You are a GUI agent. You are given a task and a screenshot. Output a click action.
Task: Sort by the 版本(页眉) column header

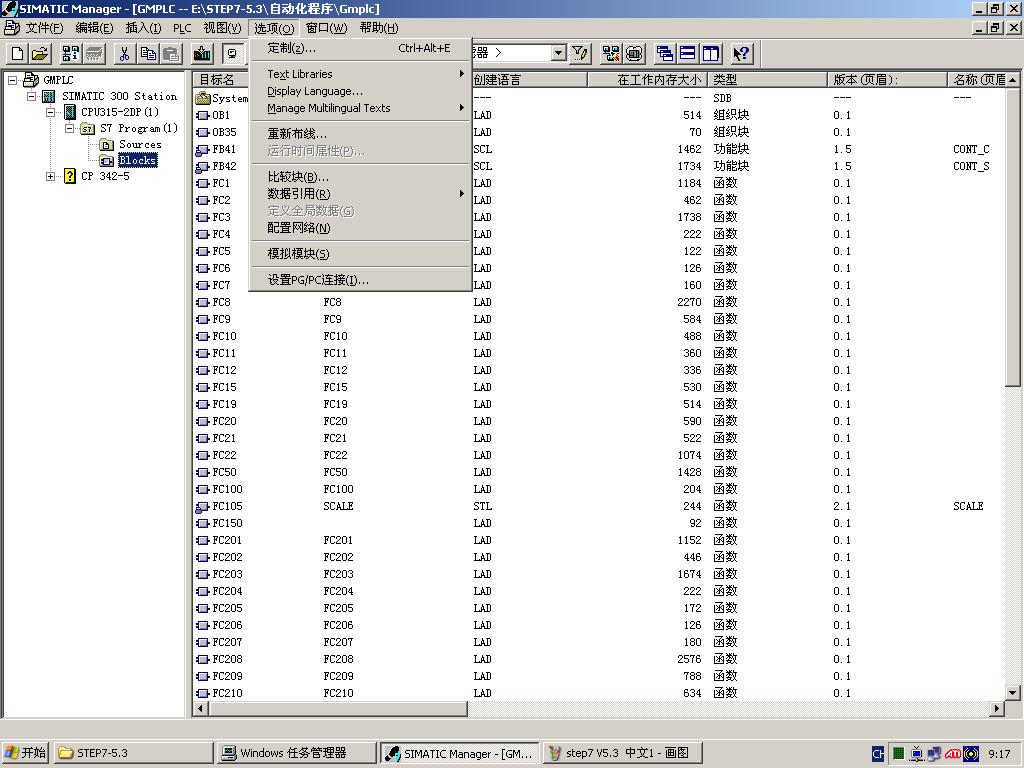[x=887, y=80]
